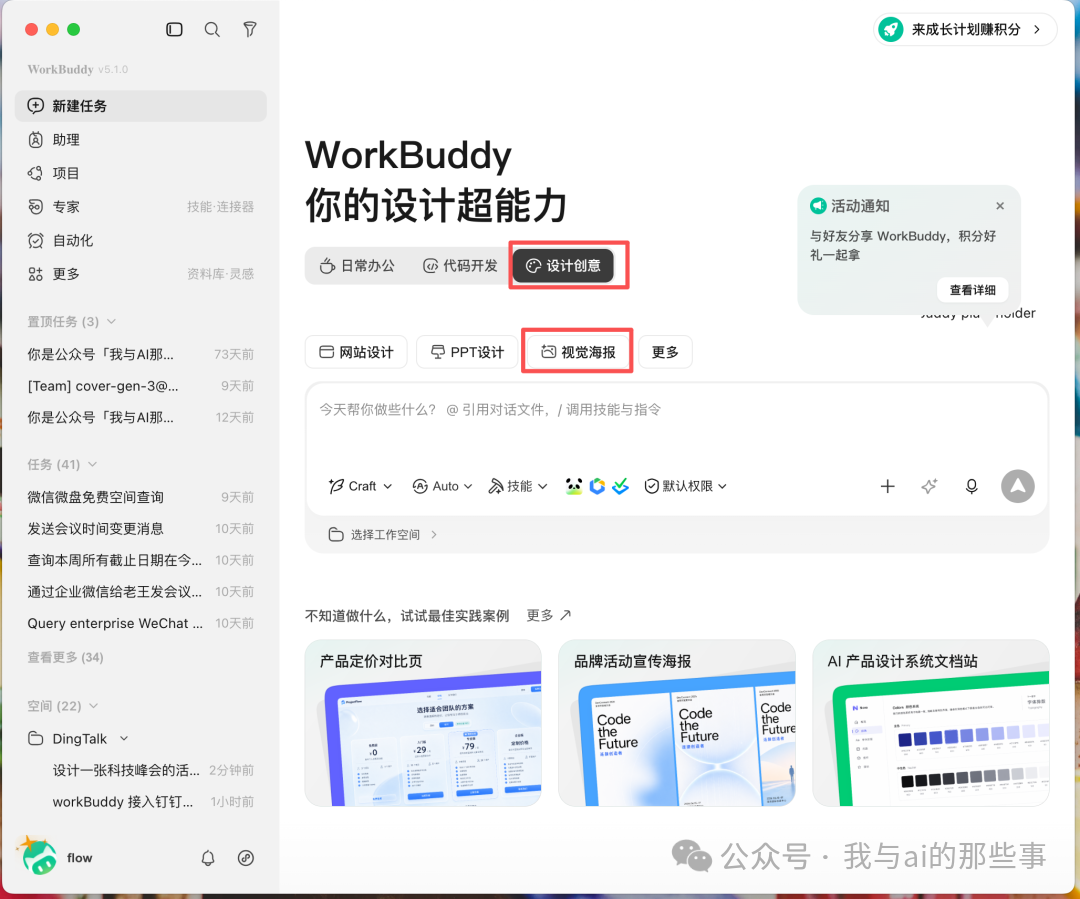This screenshot has height=899, width=1080.
Task: Click 技能·连接器 shortcut beside 专家
Action: 220,207
